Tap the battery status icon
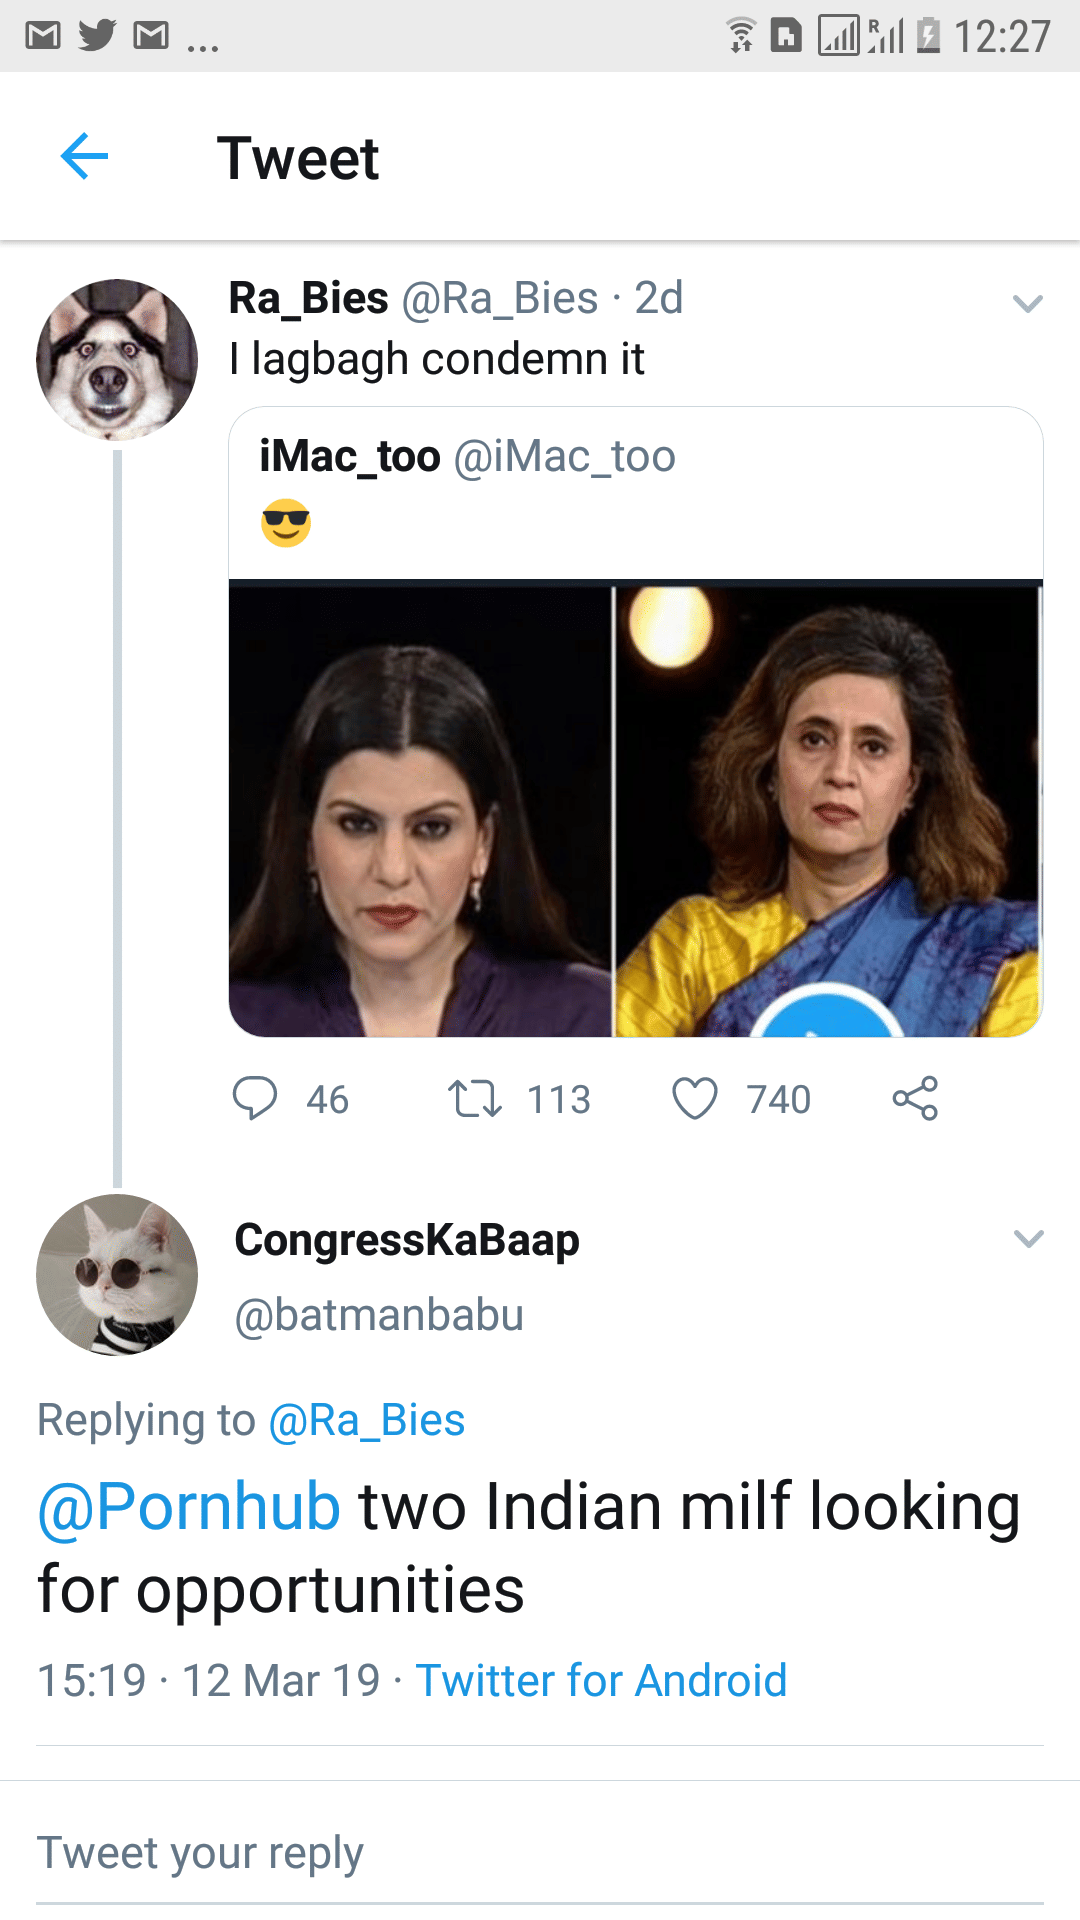The image size is (1080, 1920). [x=928, y=36]
